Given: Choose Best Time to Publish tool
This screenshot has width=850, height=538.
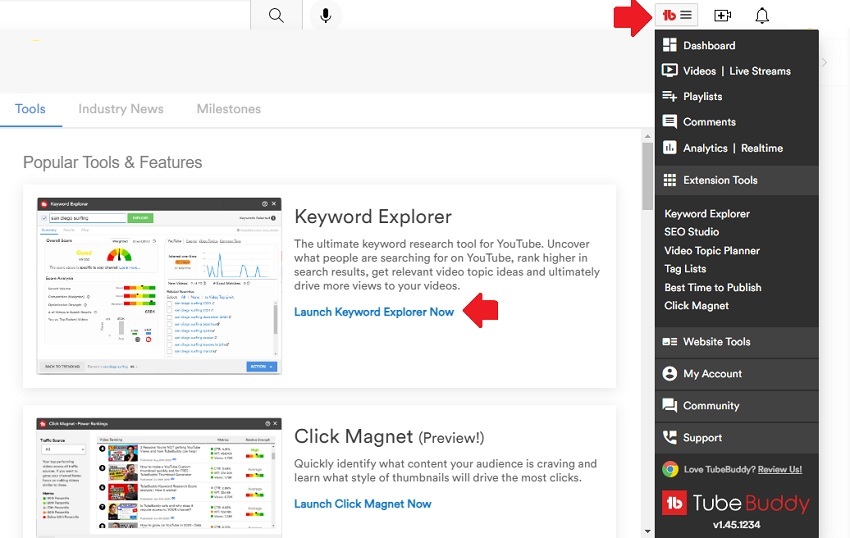Looking at the screenshot, I should [x=713, y=287].
